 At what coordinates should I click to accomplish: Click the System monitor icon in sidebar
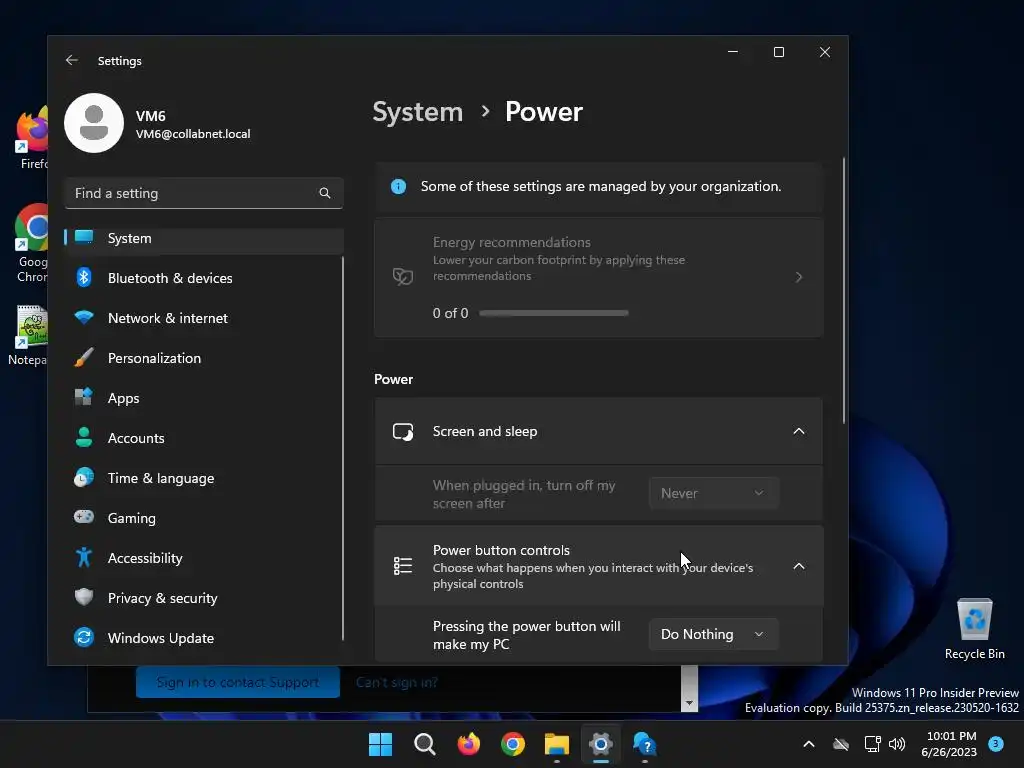[x=84, y=237]
